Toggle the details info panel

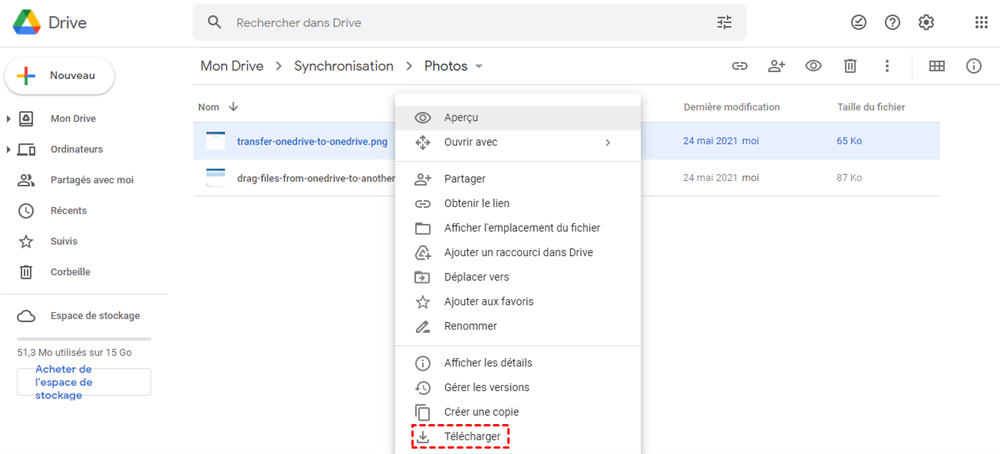(973, 66)
